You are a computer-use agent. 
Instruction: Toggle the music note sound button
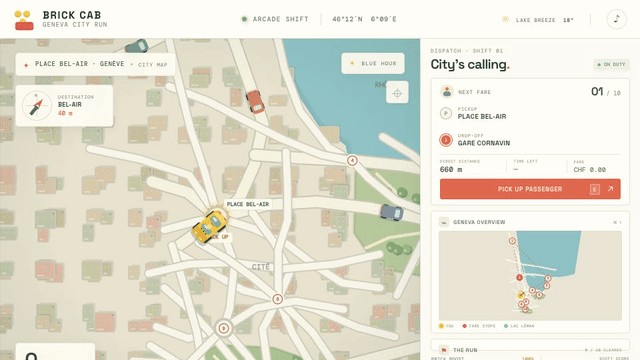616,19
